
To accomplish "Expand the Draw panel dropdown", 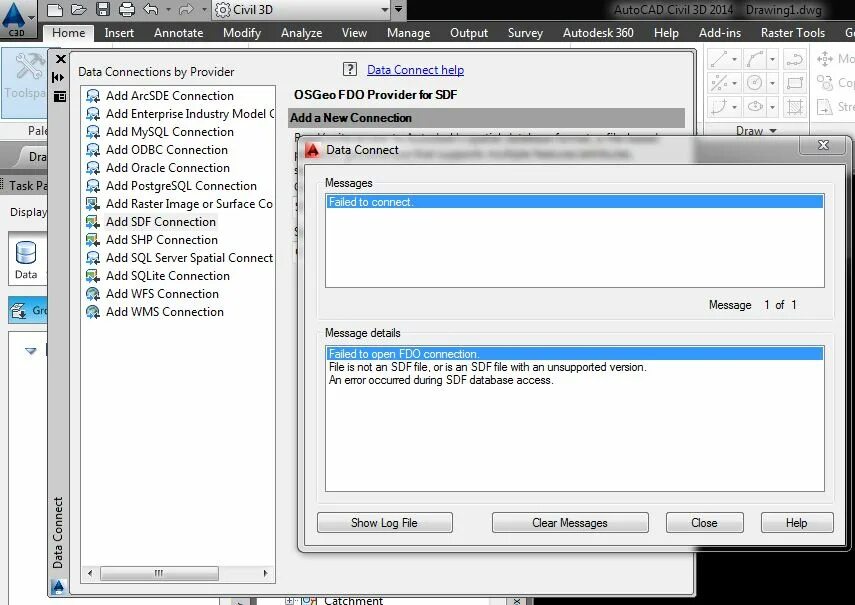I will coord(756,131).
